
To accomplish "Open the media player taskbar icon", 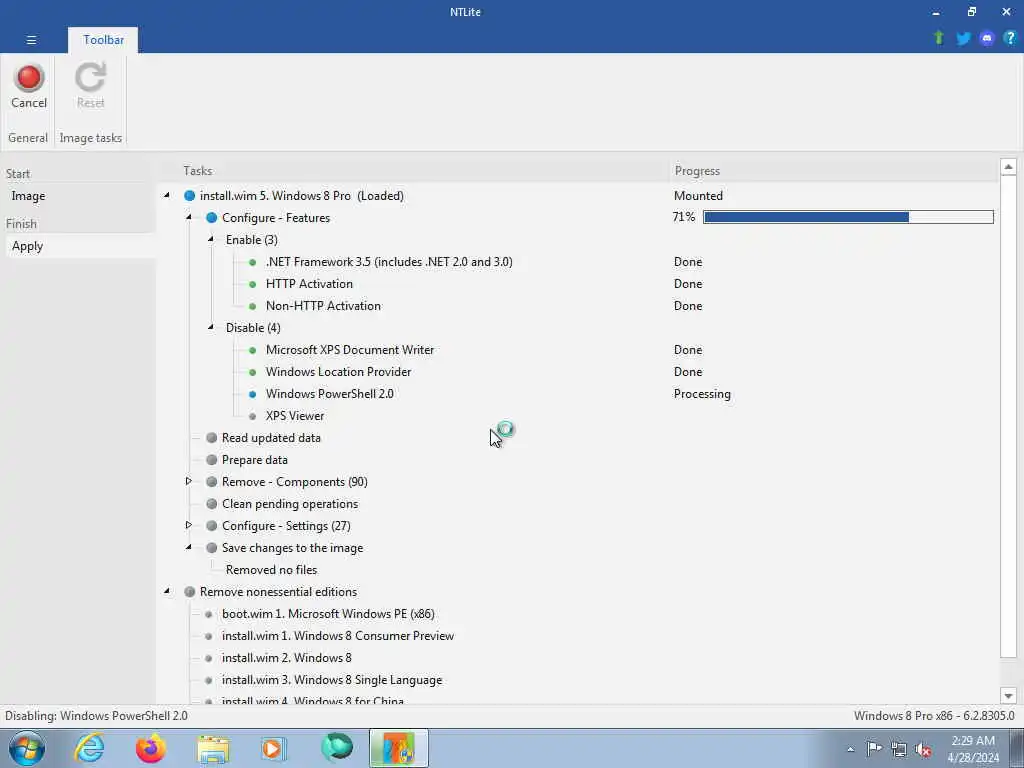I will 273,749.
